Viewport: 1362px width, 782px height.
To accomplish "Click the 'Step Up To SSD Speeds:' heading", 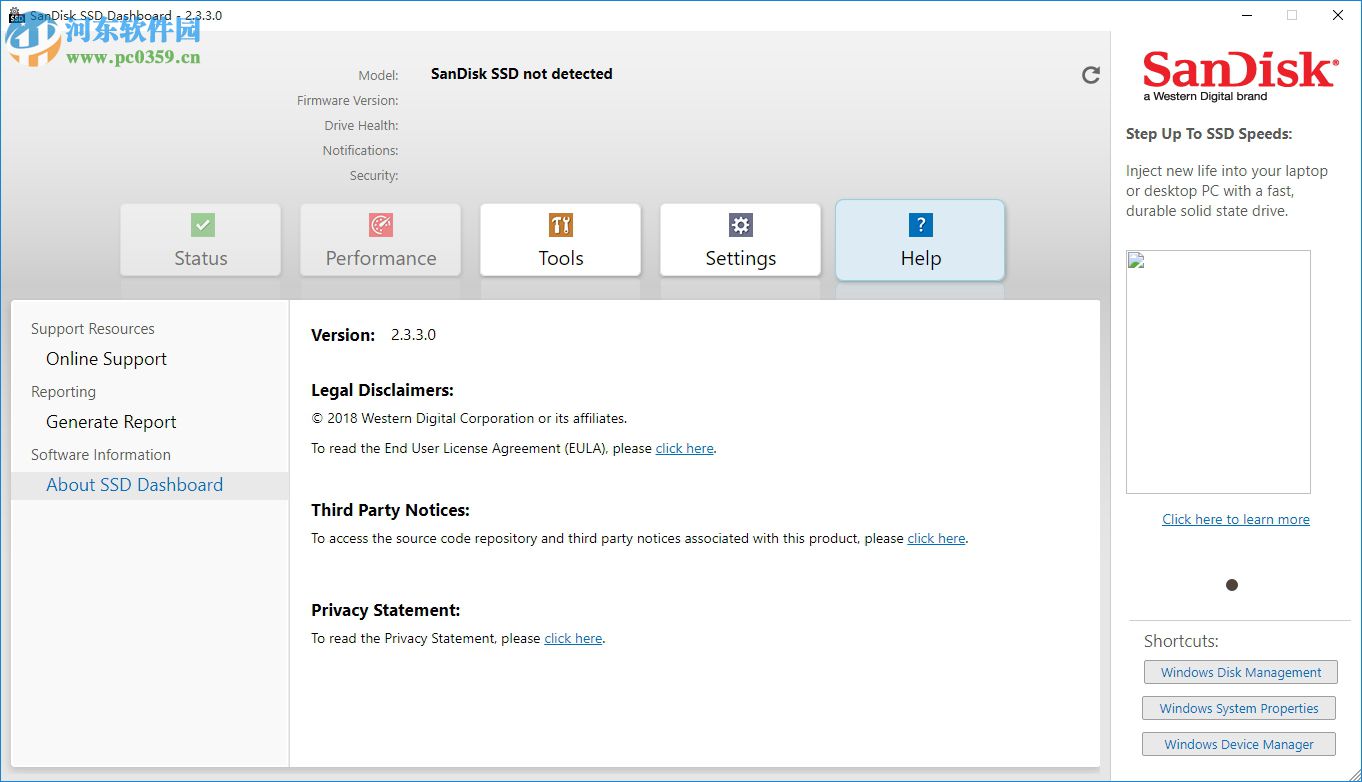I will [1209, 134].
